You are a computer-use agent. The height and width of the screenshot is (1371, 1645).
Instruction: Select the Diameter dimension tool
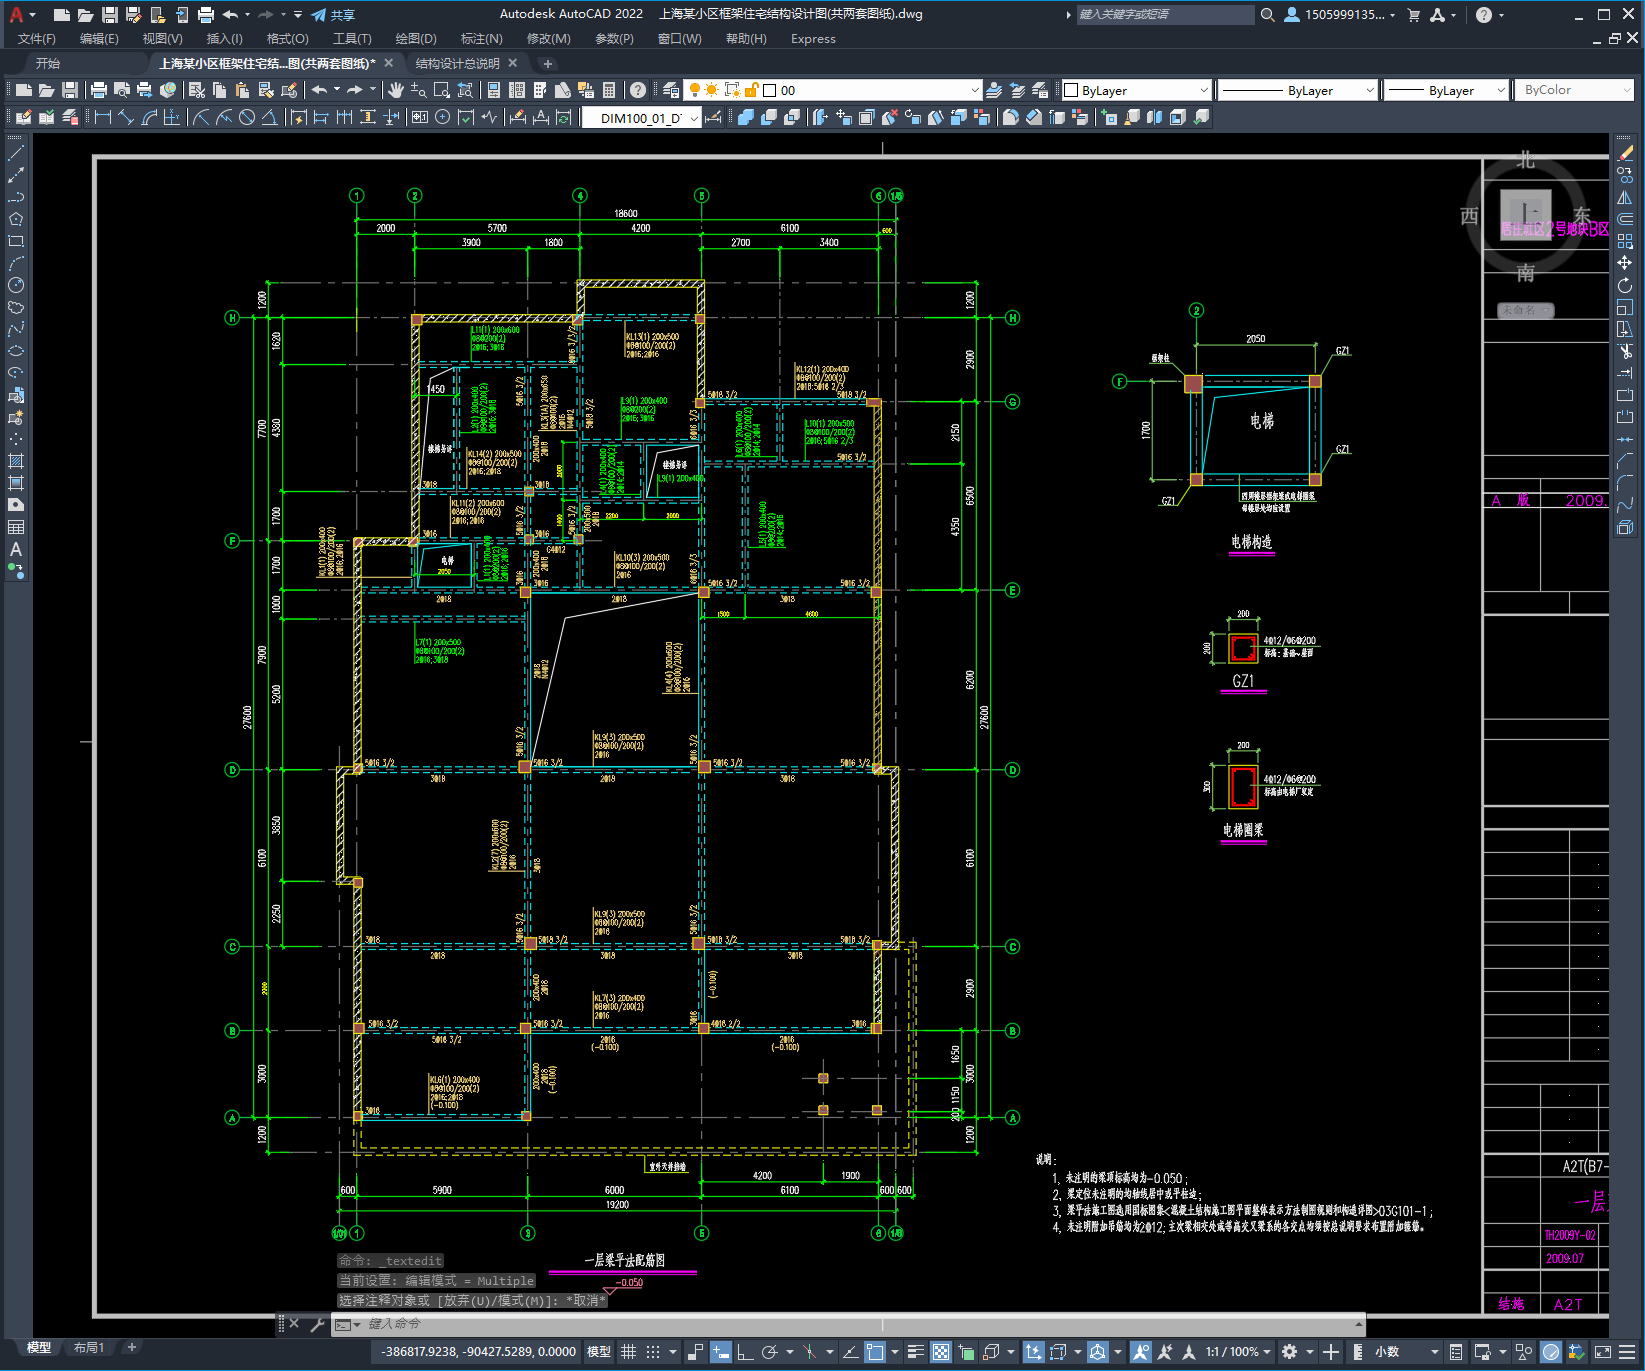point(247,117)
